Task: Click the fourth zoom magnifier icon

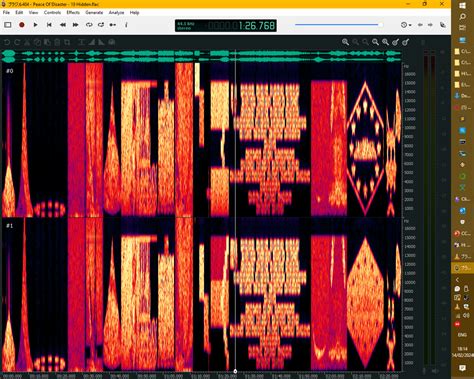Action: click(x=375, y=42)
